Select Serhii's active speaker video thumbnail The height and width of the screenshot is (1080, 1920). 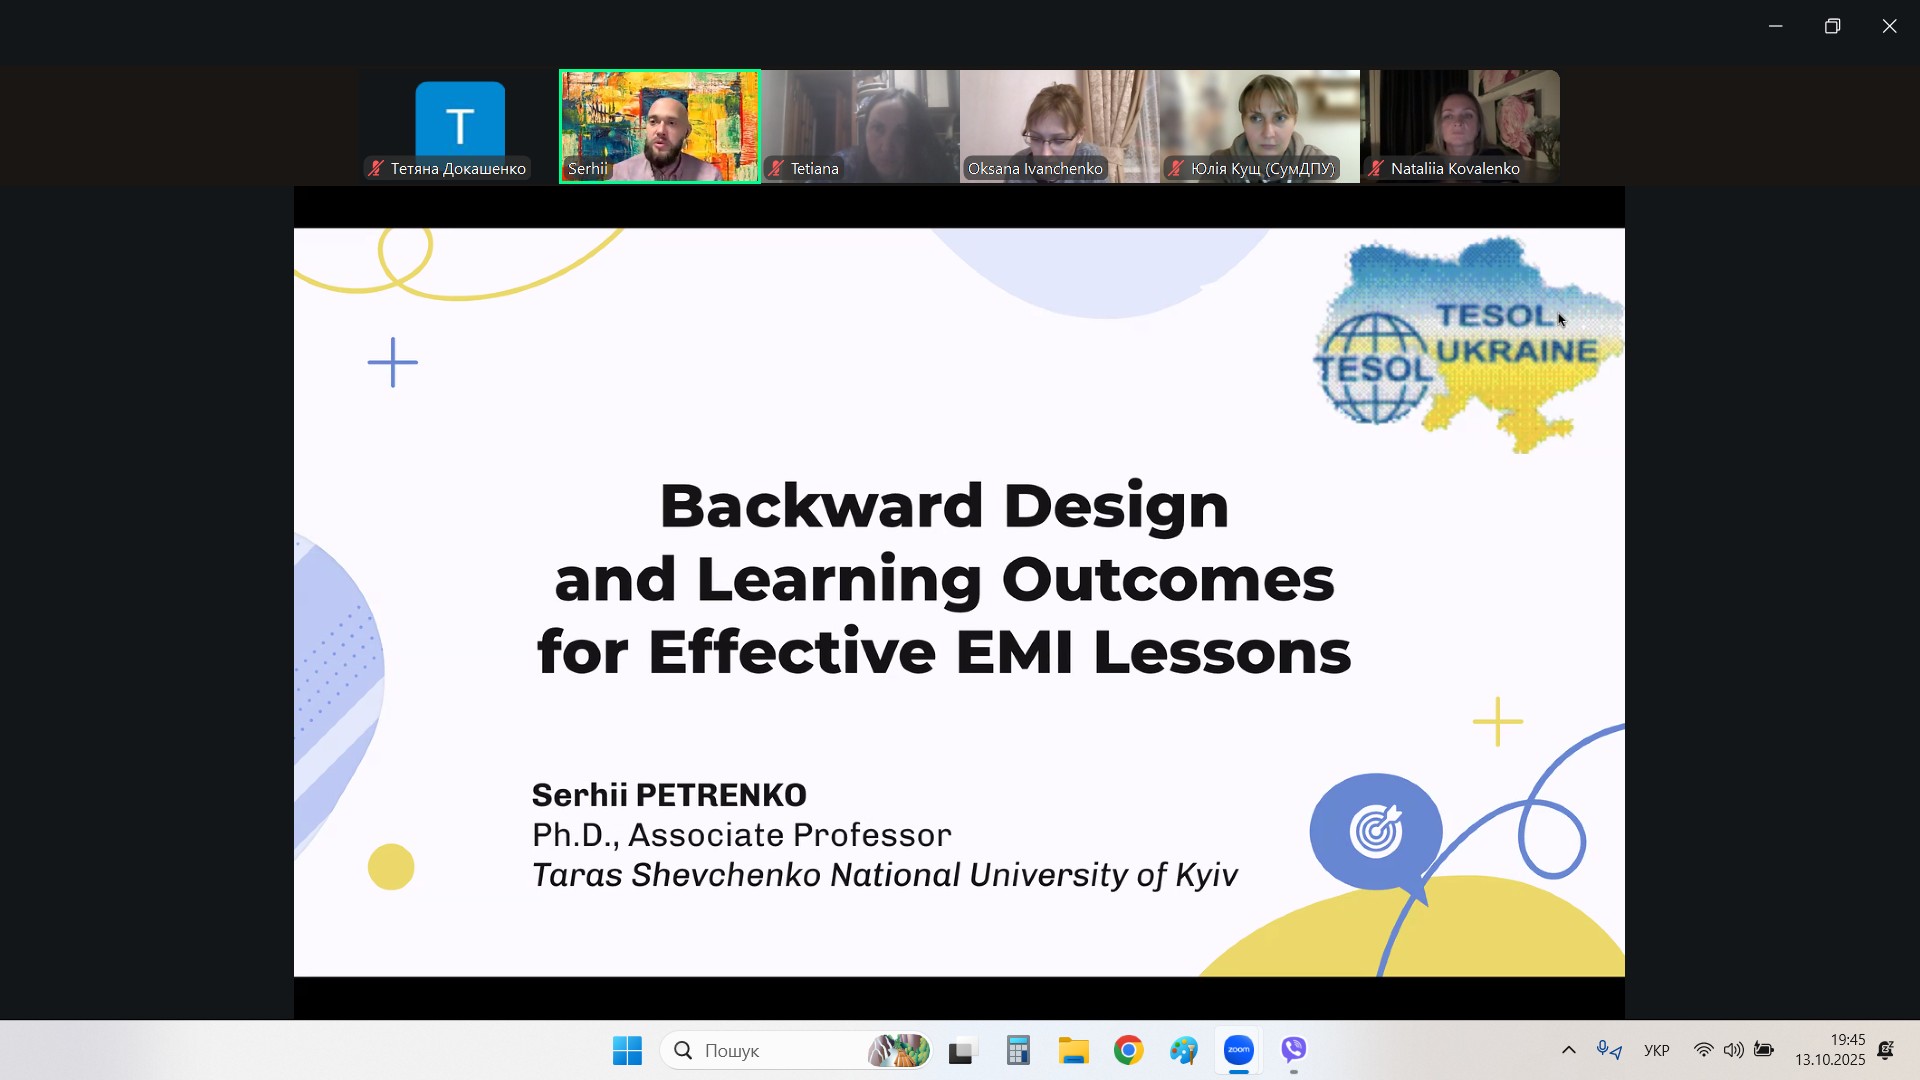[660, 126]
